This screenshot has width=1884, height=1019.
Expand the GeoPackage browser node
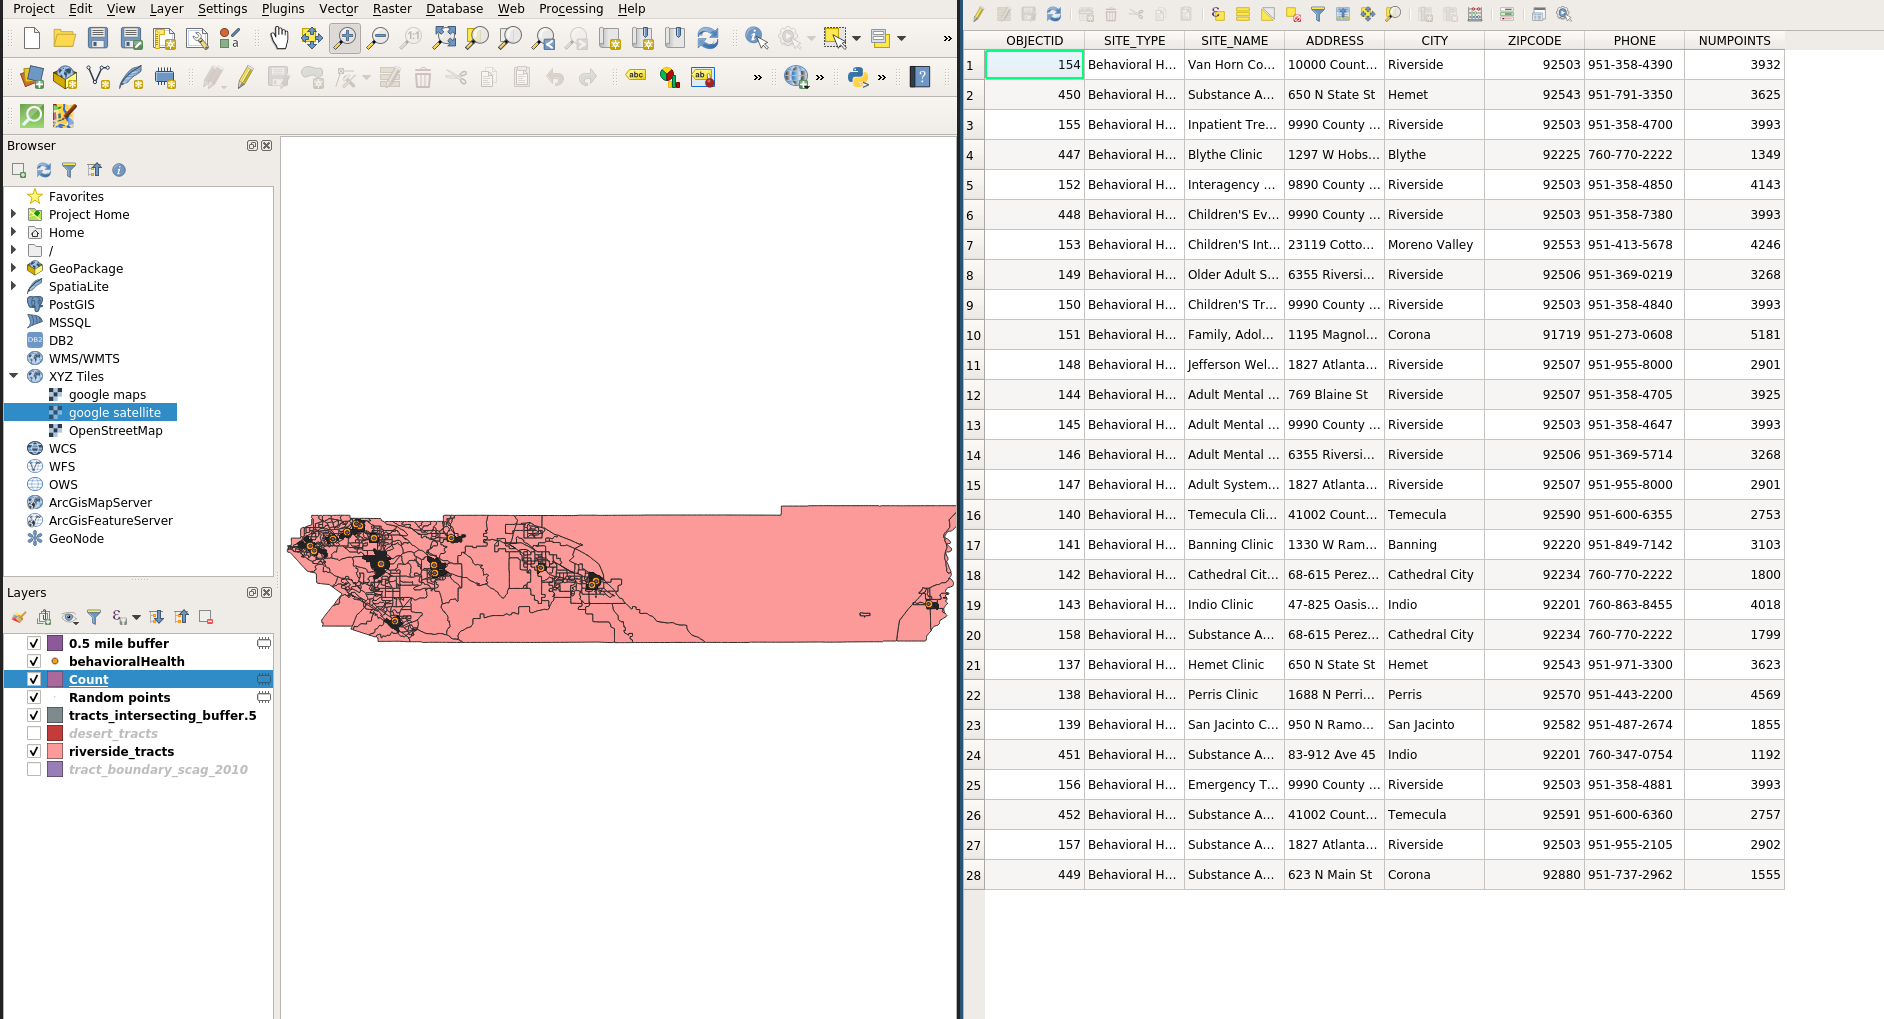pyautogui.click(x=14, y=268)
